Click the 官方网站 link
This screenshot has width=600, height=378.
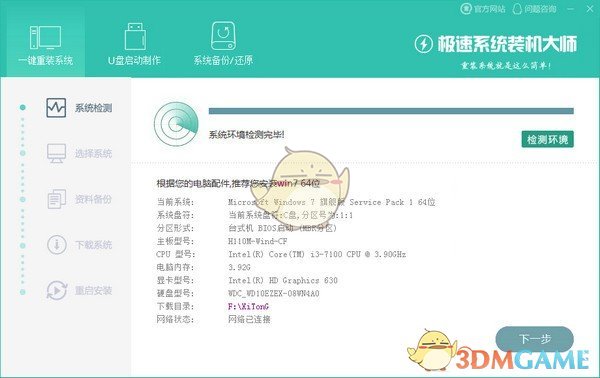tap(483, 9)
